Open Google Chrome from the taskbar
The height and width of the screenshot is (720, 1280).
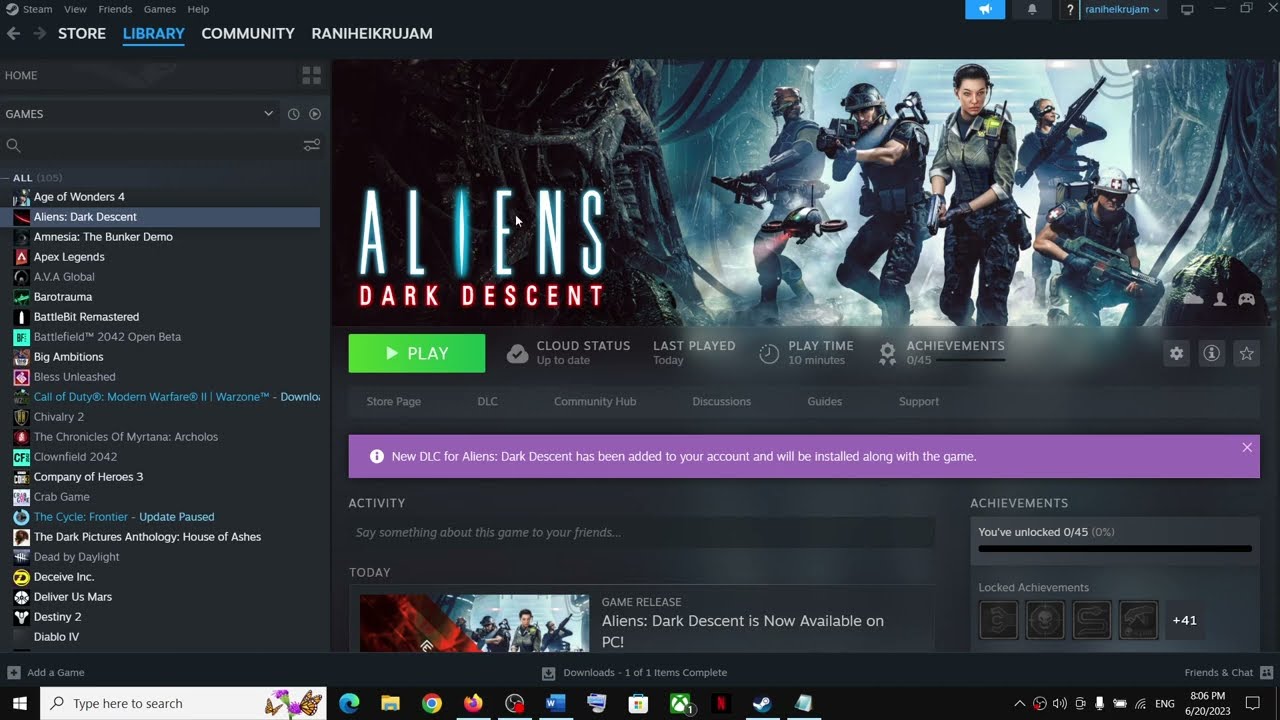(x=431, y=703)
